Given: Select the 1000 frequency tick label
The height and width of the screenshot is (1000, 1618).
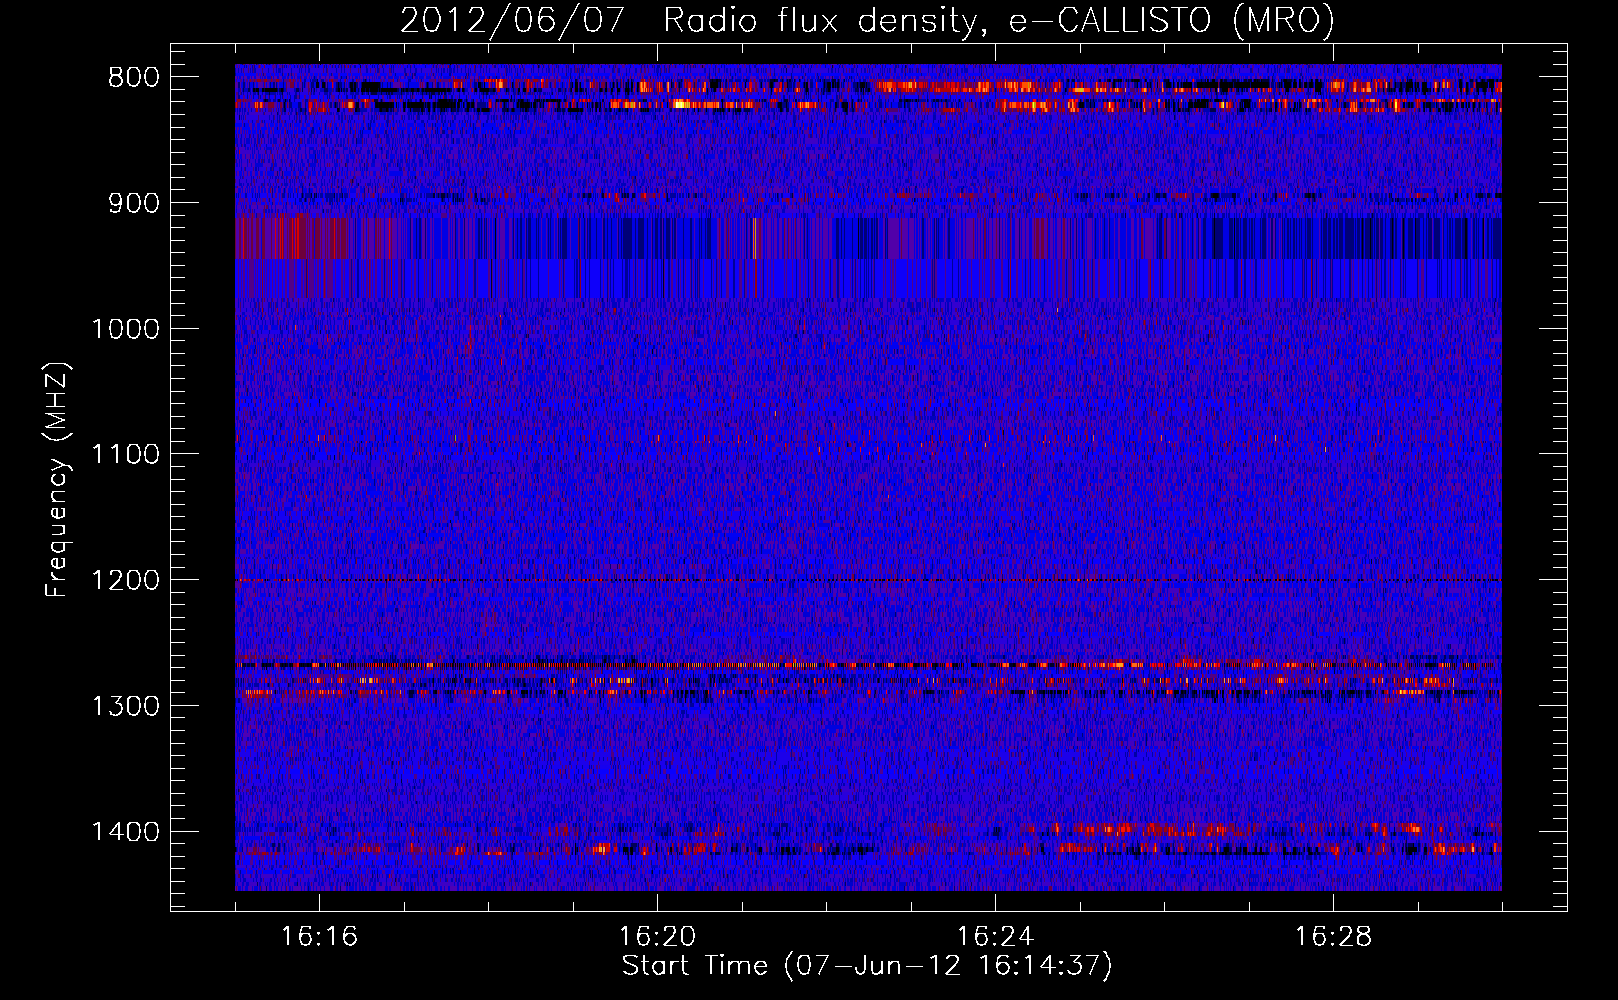Looking at the screenshot, I should coord(125,329).
